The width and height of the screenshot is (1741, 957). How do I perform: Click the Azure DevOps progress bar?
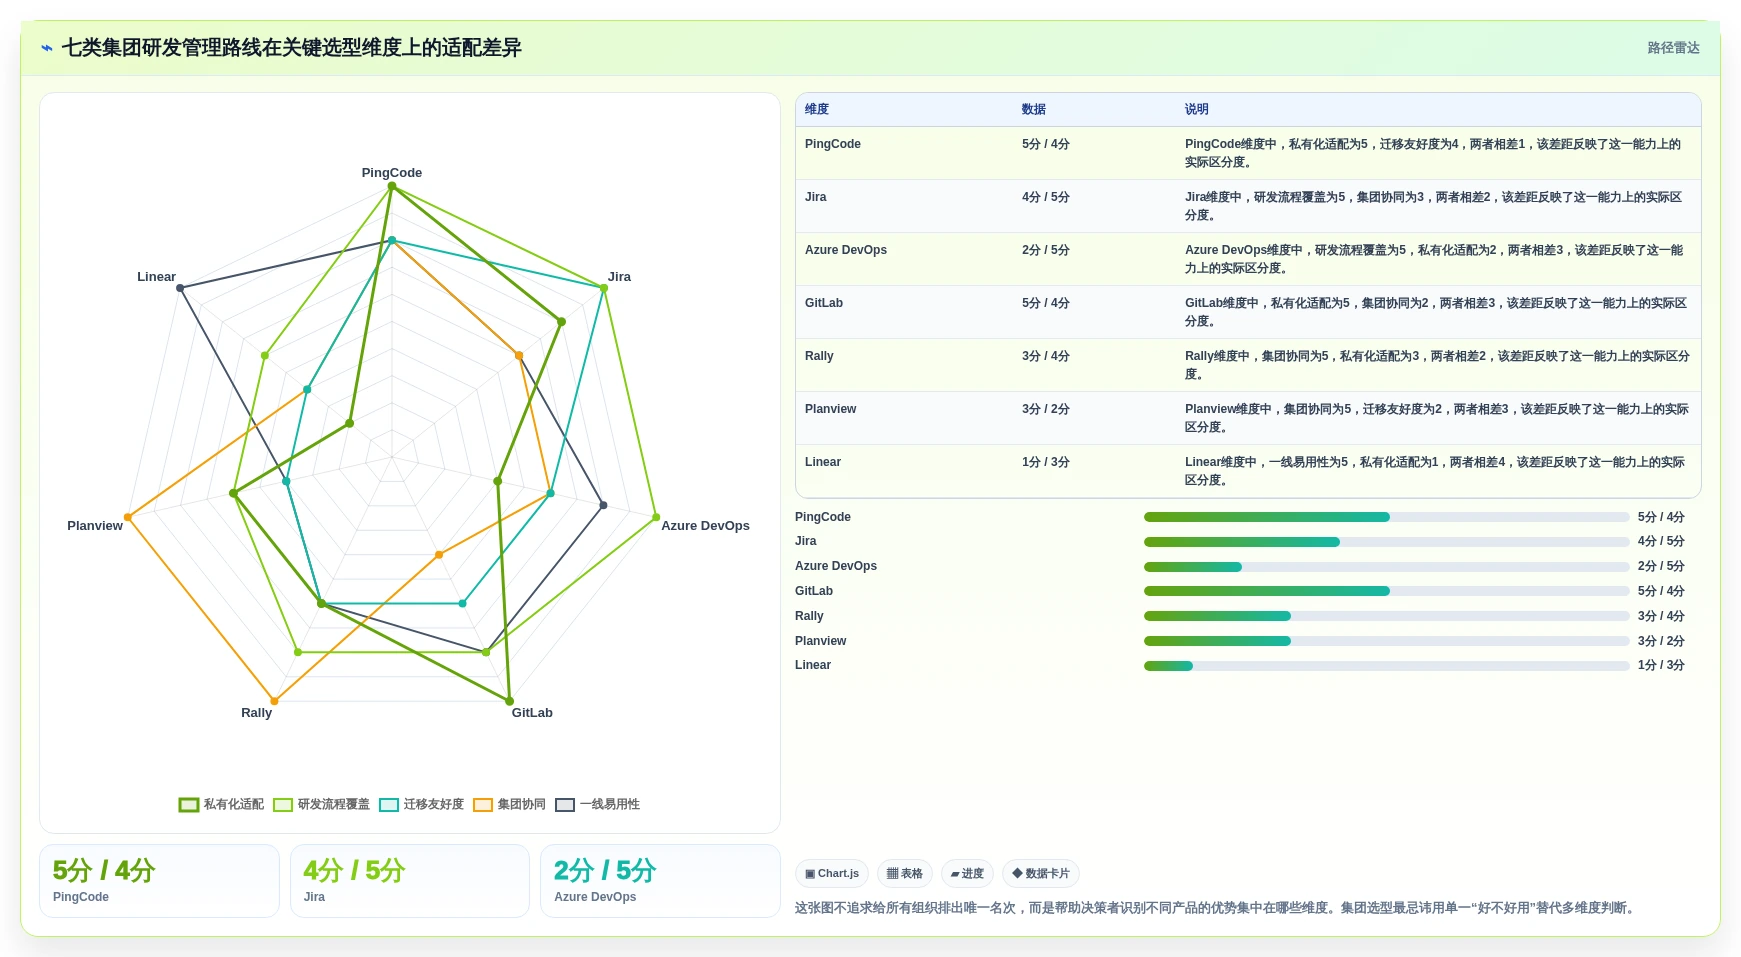[x=1386, y=567]
